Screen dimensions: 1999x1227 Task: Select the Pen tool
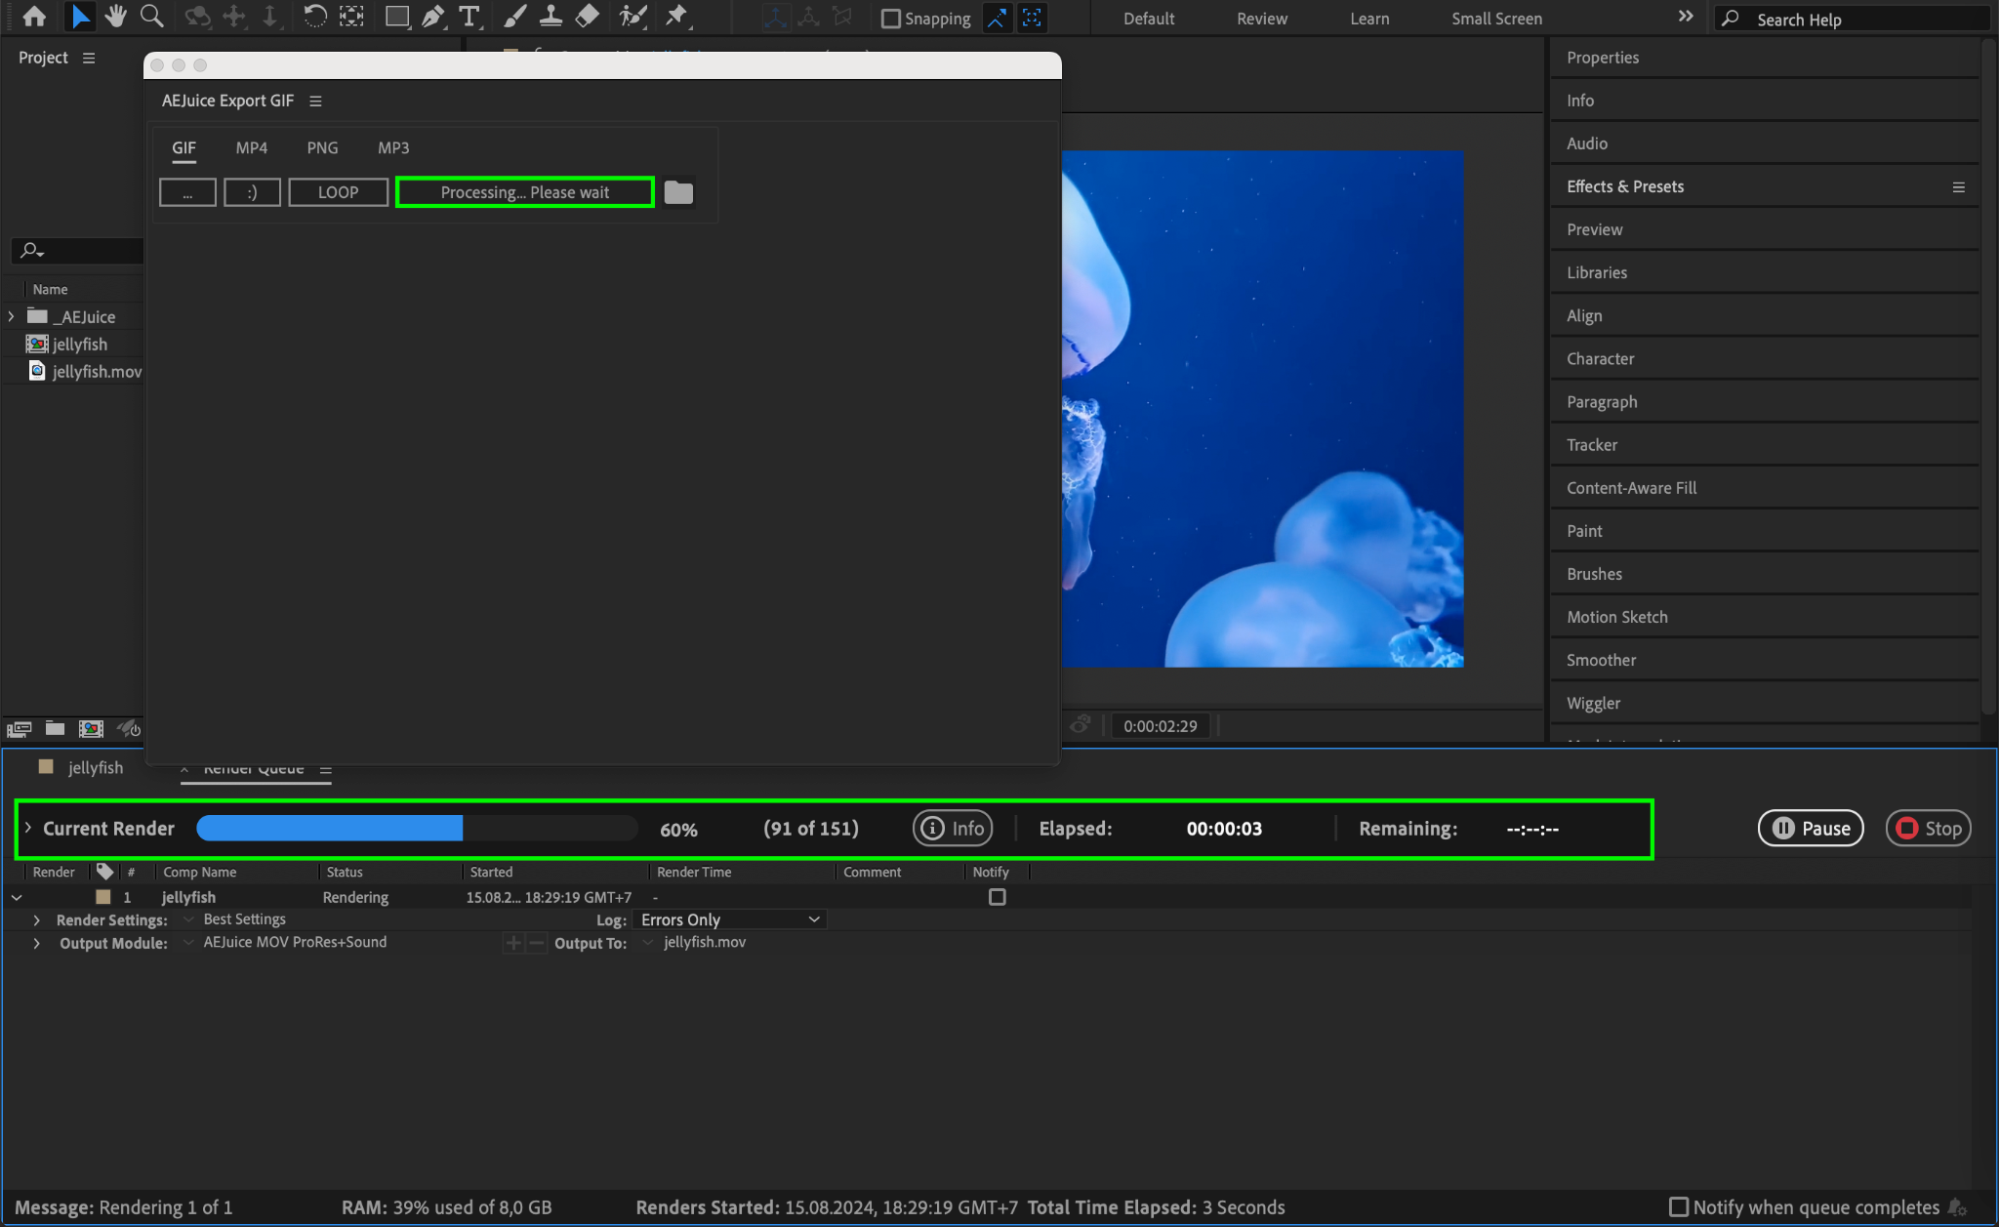432,16
